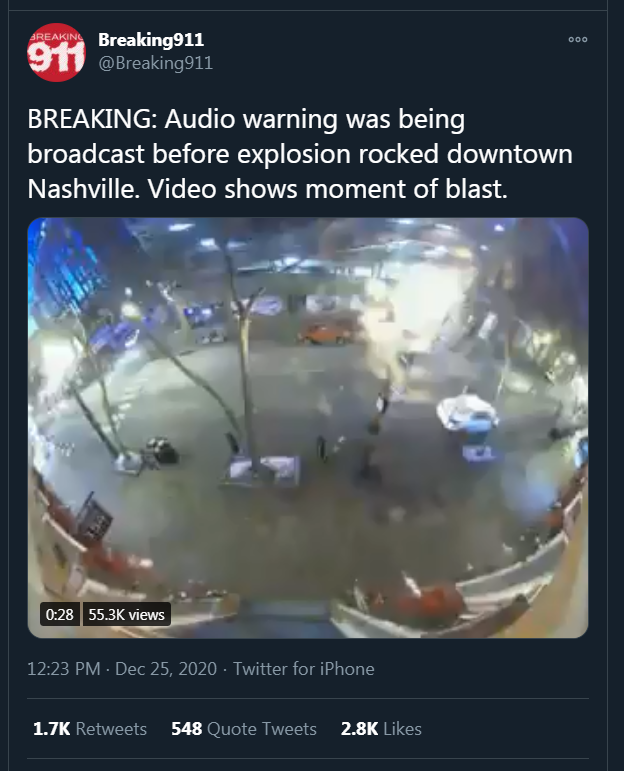Viewport: 624px width, 771px height.
Task: View the 548 Quote Tweets list
Action: click(244, 728)
